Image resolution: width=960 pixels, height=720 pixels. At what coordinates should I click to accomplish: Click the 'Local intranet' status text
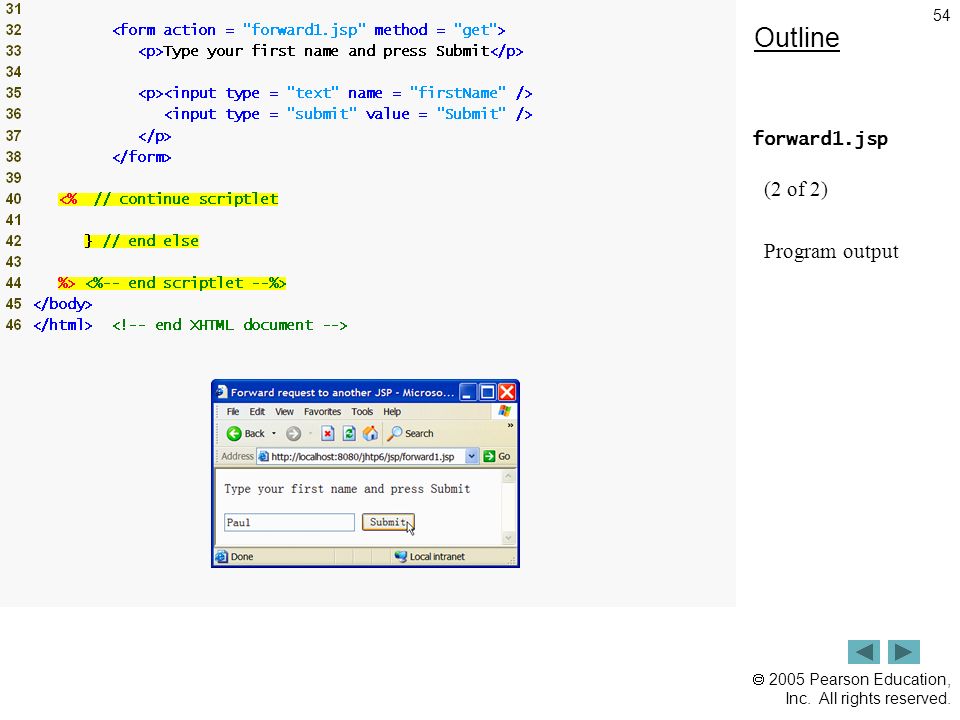(437, 557)
